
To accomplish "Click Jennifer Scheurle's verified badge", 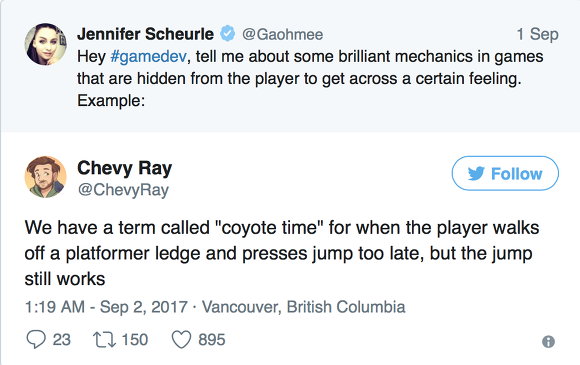I will pos(227,34).
